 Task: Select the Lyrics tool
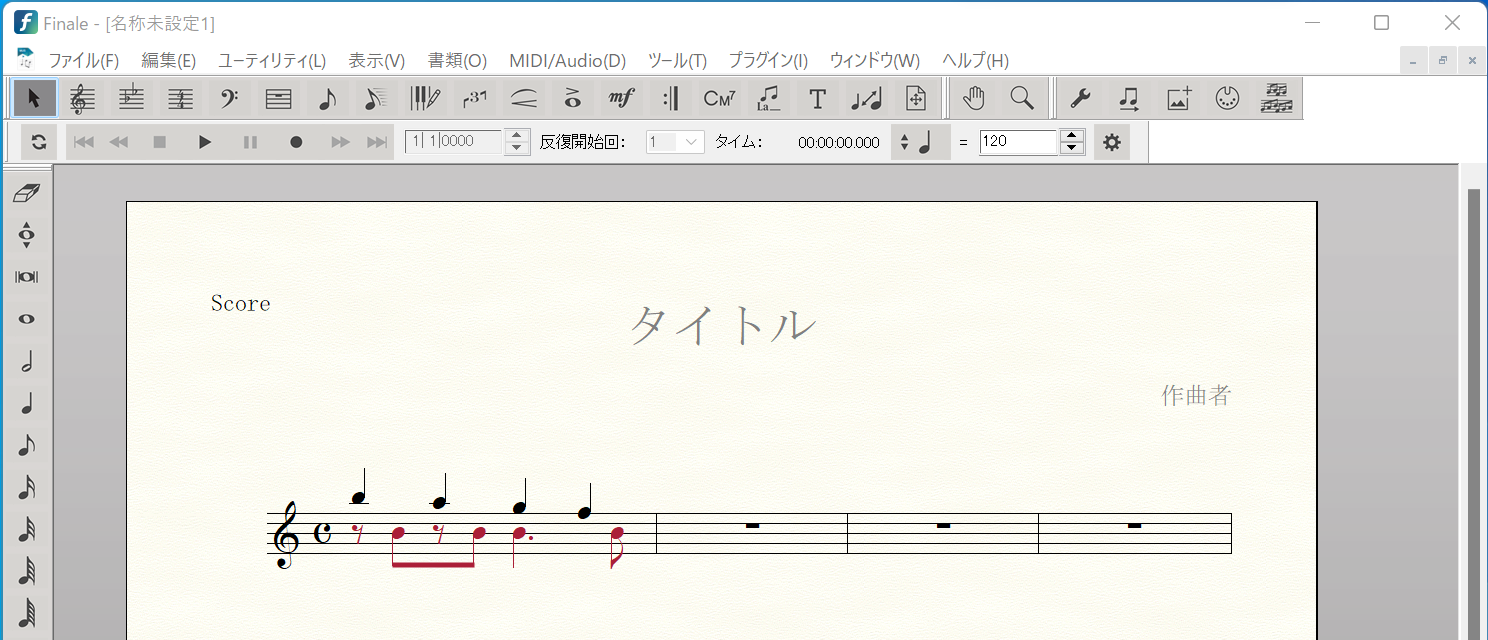(x=768, y=98)
